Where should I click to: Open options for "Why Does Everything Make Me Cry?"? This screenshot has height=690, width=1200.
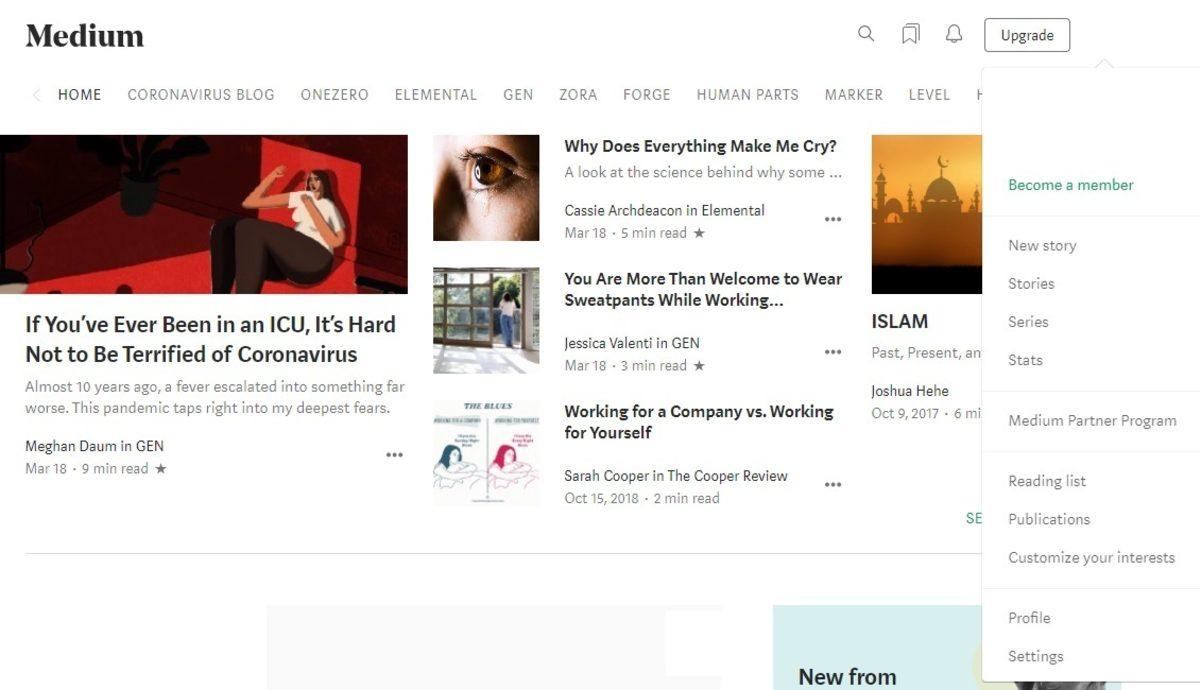tap(833, 218)
